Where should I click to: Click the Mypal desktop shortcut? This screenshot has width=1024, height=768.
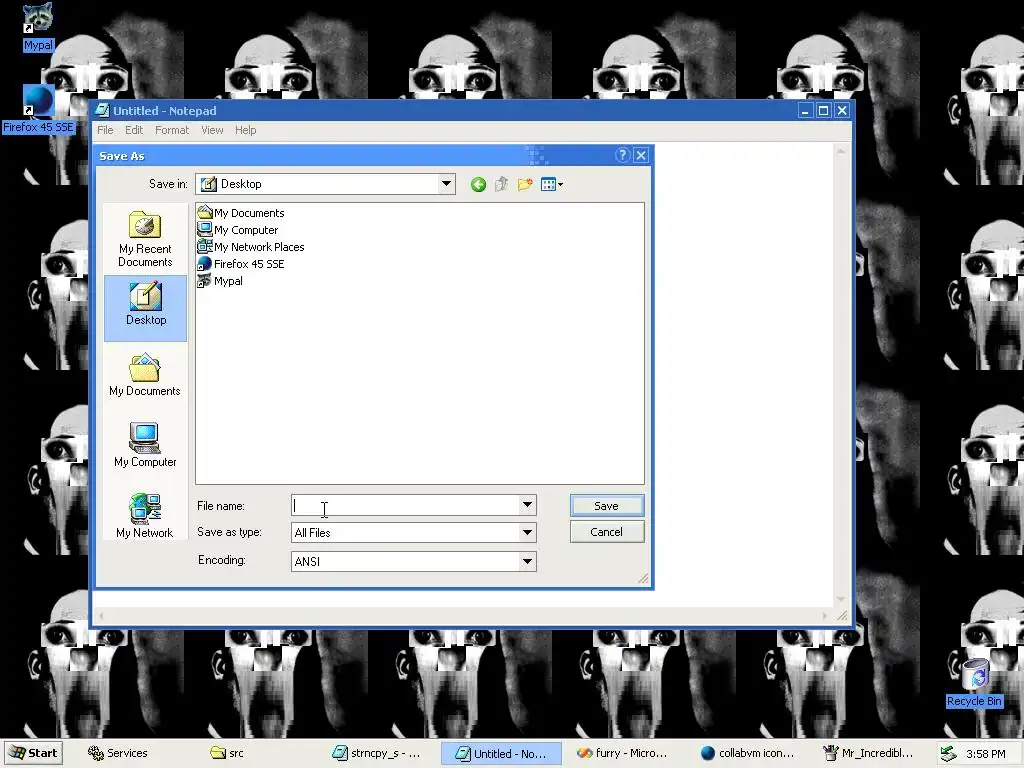pos(38,27)
